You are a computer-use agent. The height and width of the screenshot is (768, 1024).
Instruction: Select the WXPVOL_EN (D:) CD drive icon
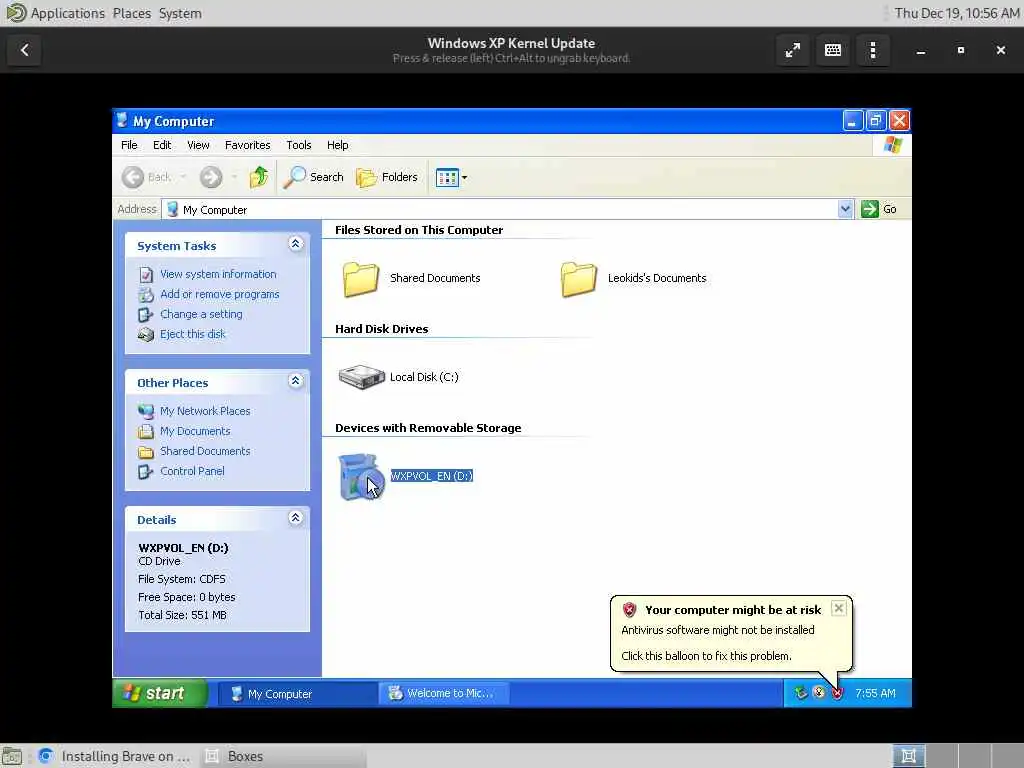[x=359, y=477]
